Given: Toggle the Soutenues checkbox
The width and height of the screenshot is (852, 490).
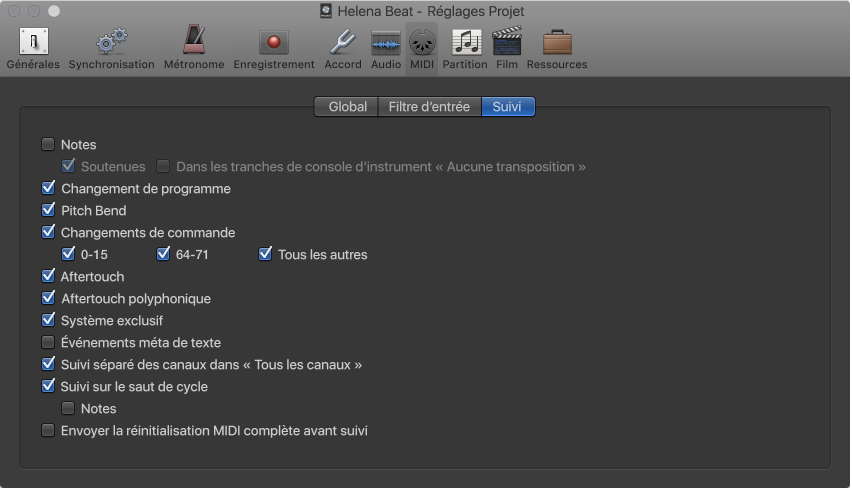Looking at the screenshot, I should [68, 166].
